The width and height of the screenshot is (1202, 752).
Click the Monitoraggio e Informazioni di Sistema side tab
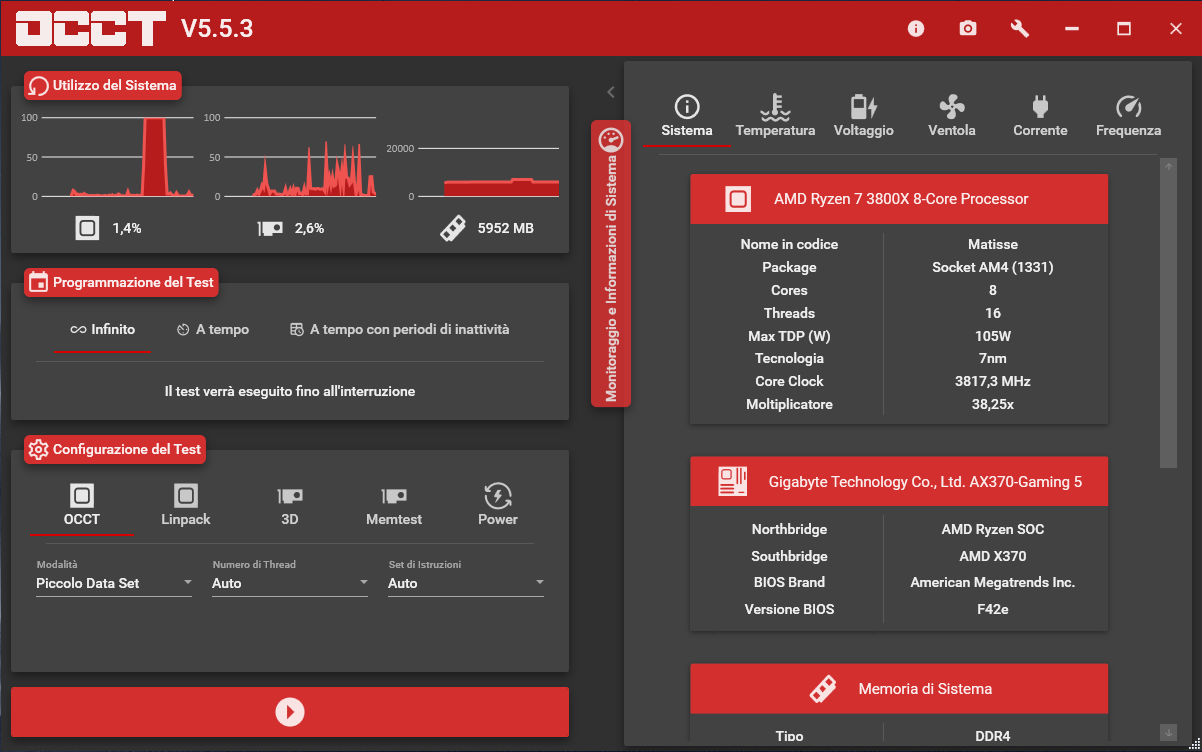click(x=611, y=263)
